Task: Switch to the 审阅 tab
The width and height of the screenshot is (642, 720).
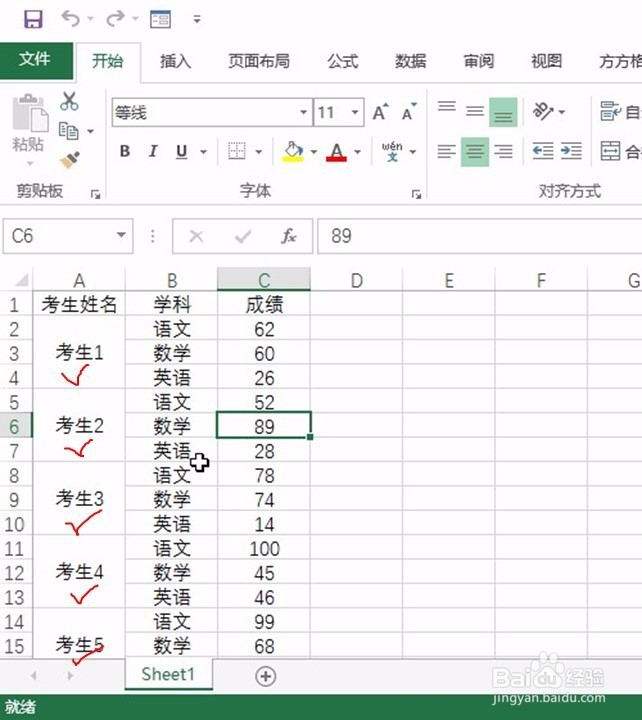Action: pos(479,61)
